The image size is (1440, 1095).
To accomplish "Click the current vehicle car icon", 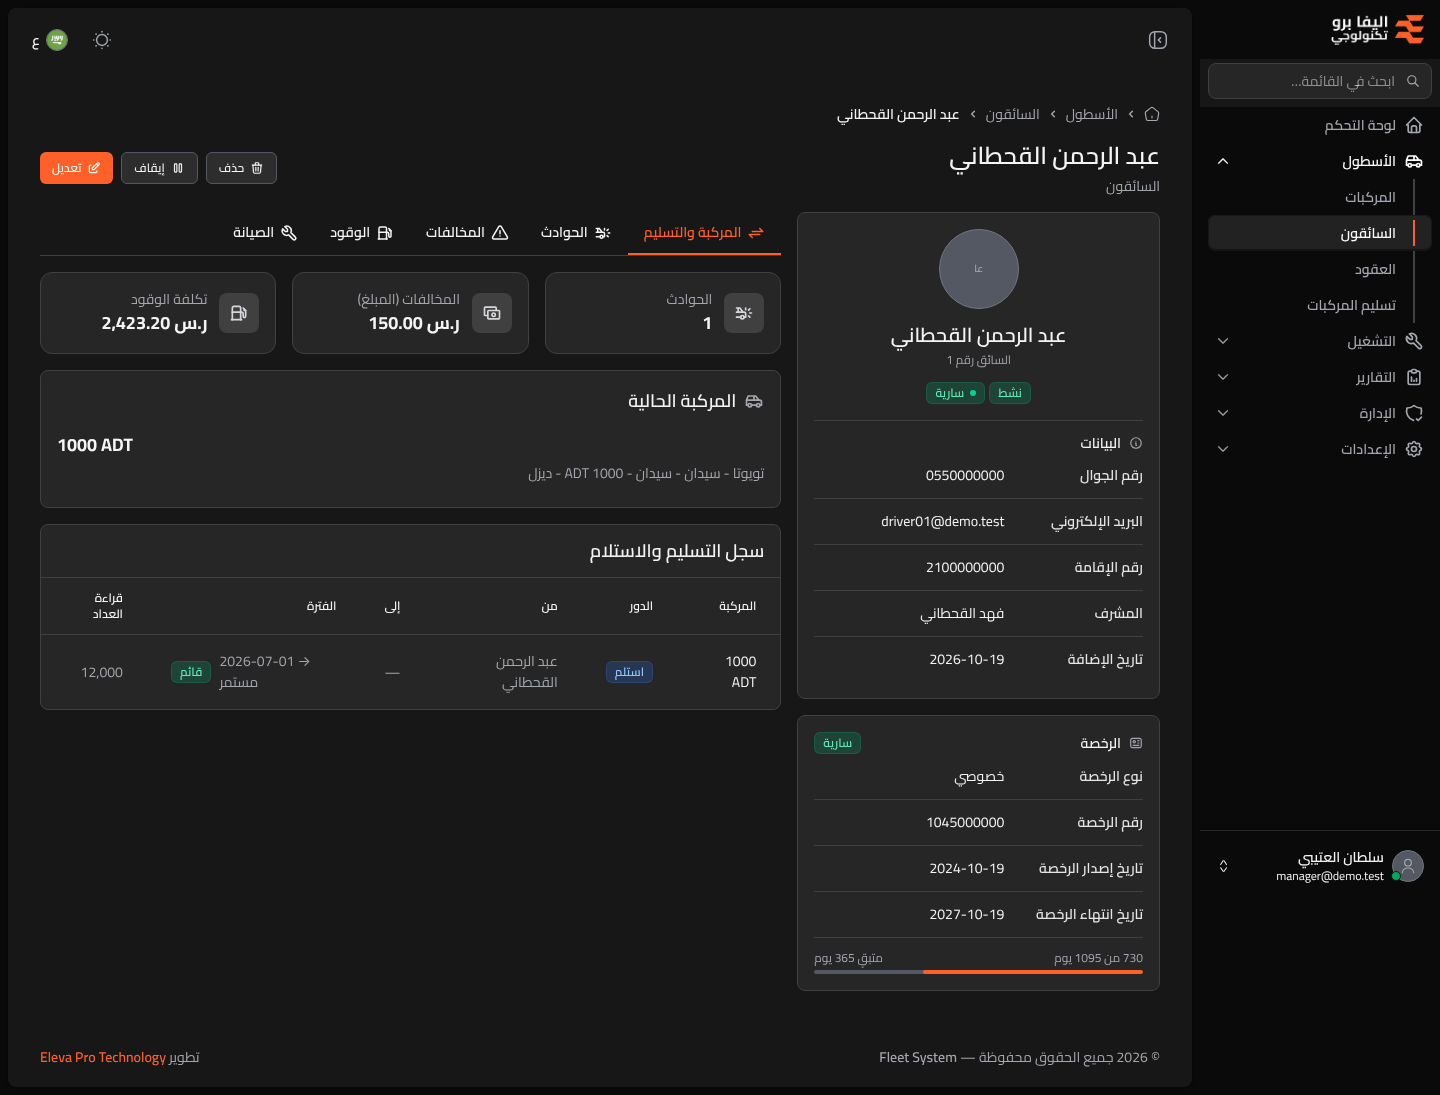I will pos(754,401).
